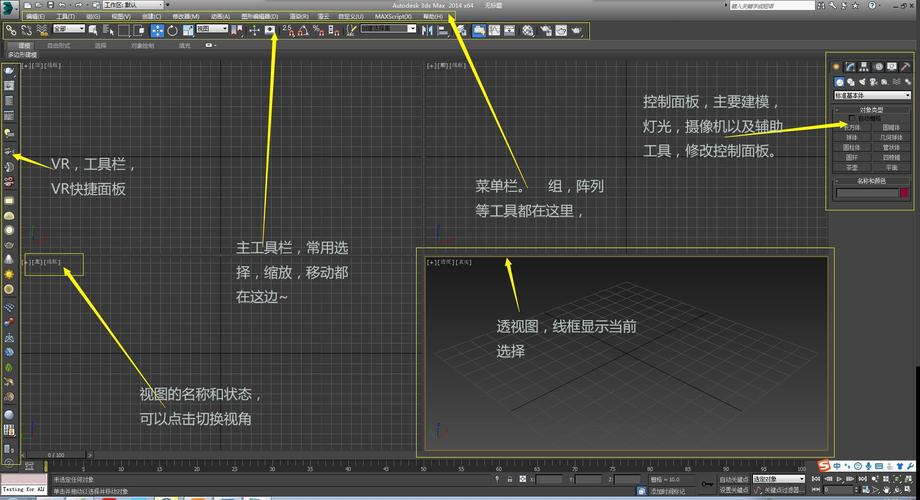Open the Utilities panel hammer icon
Screen dimensions: 920x500
[x=904, y=66]
